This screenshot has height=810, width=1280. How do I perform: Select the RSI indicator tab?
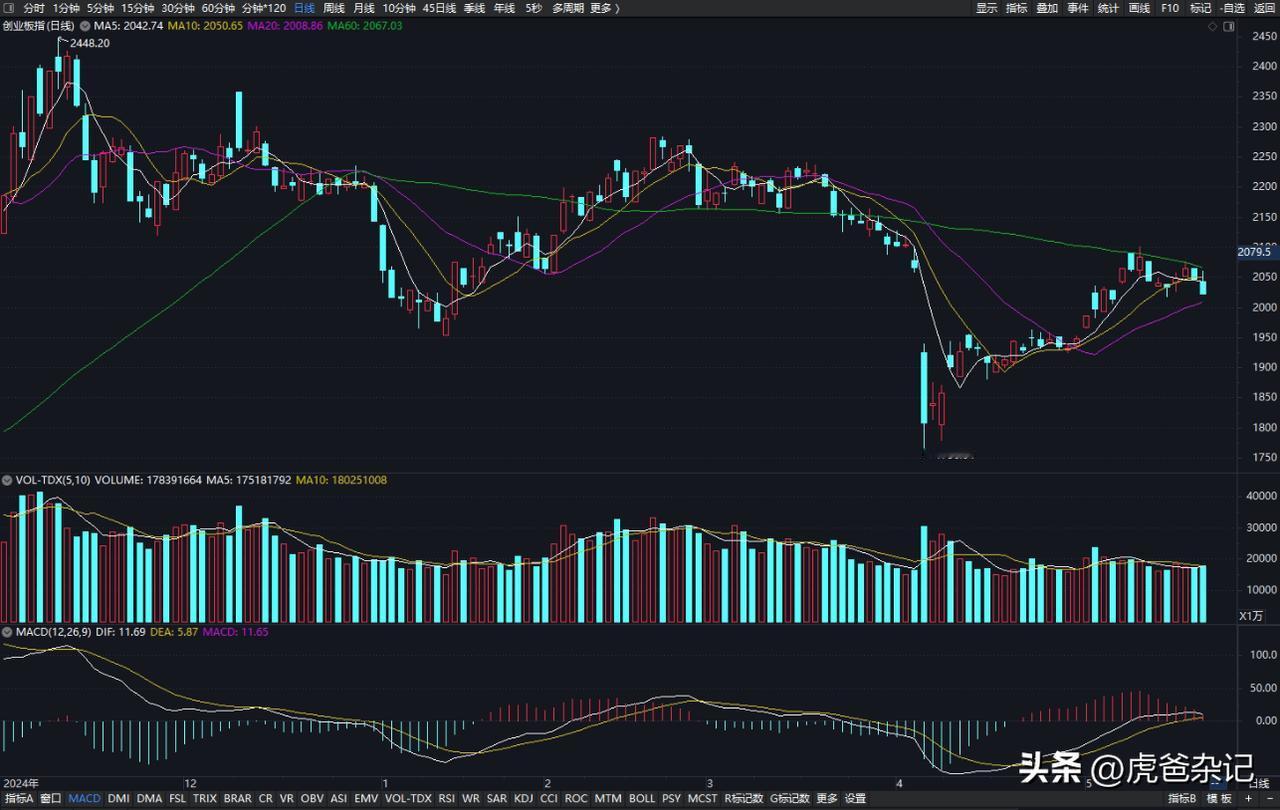(x=447, y=799)
